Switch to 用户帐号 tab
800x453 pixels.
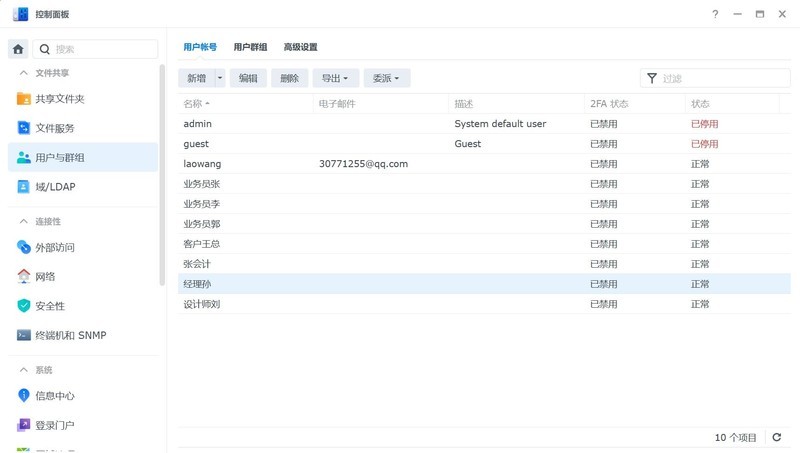point(200,47)
